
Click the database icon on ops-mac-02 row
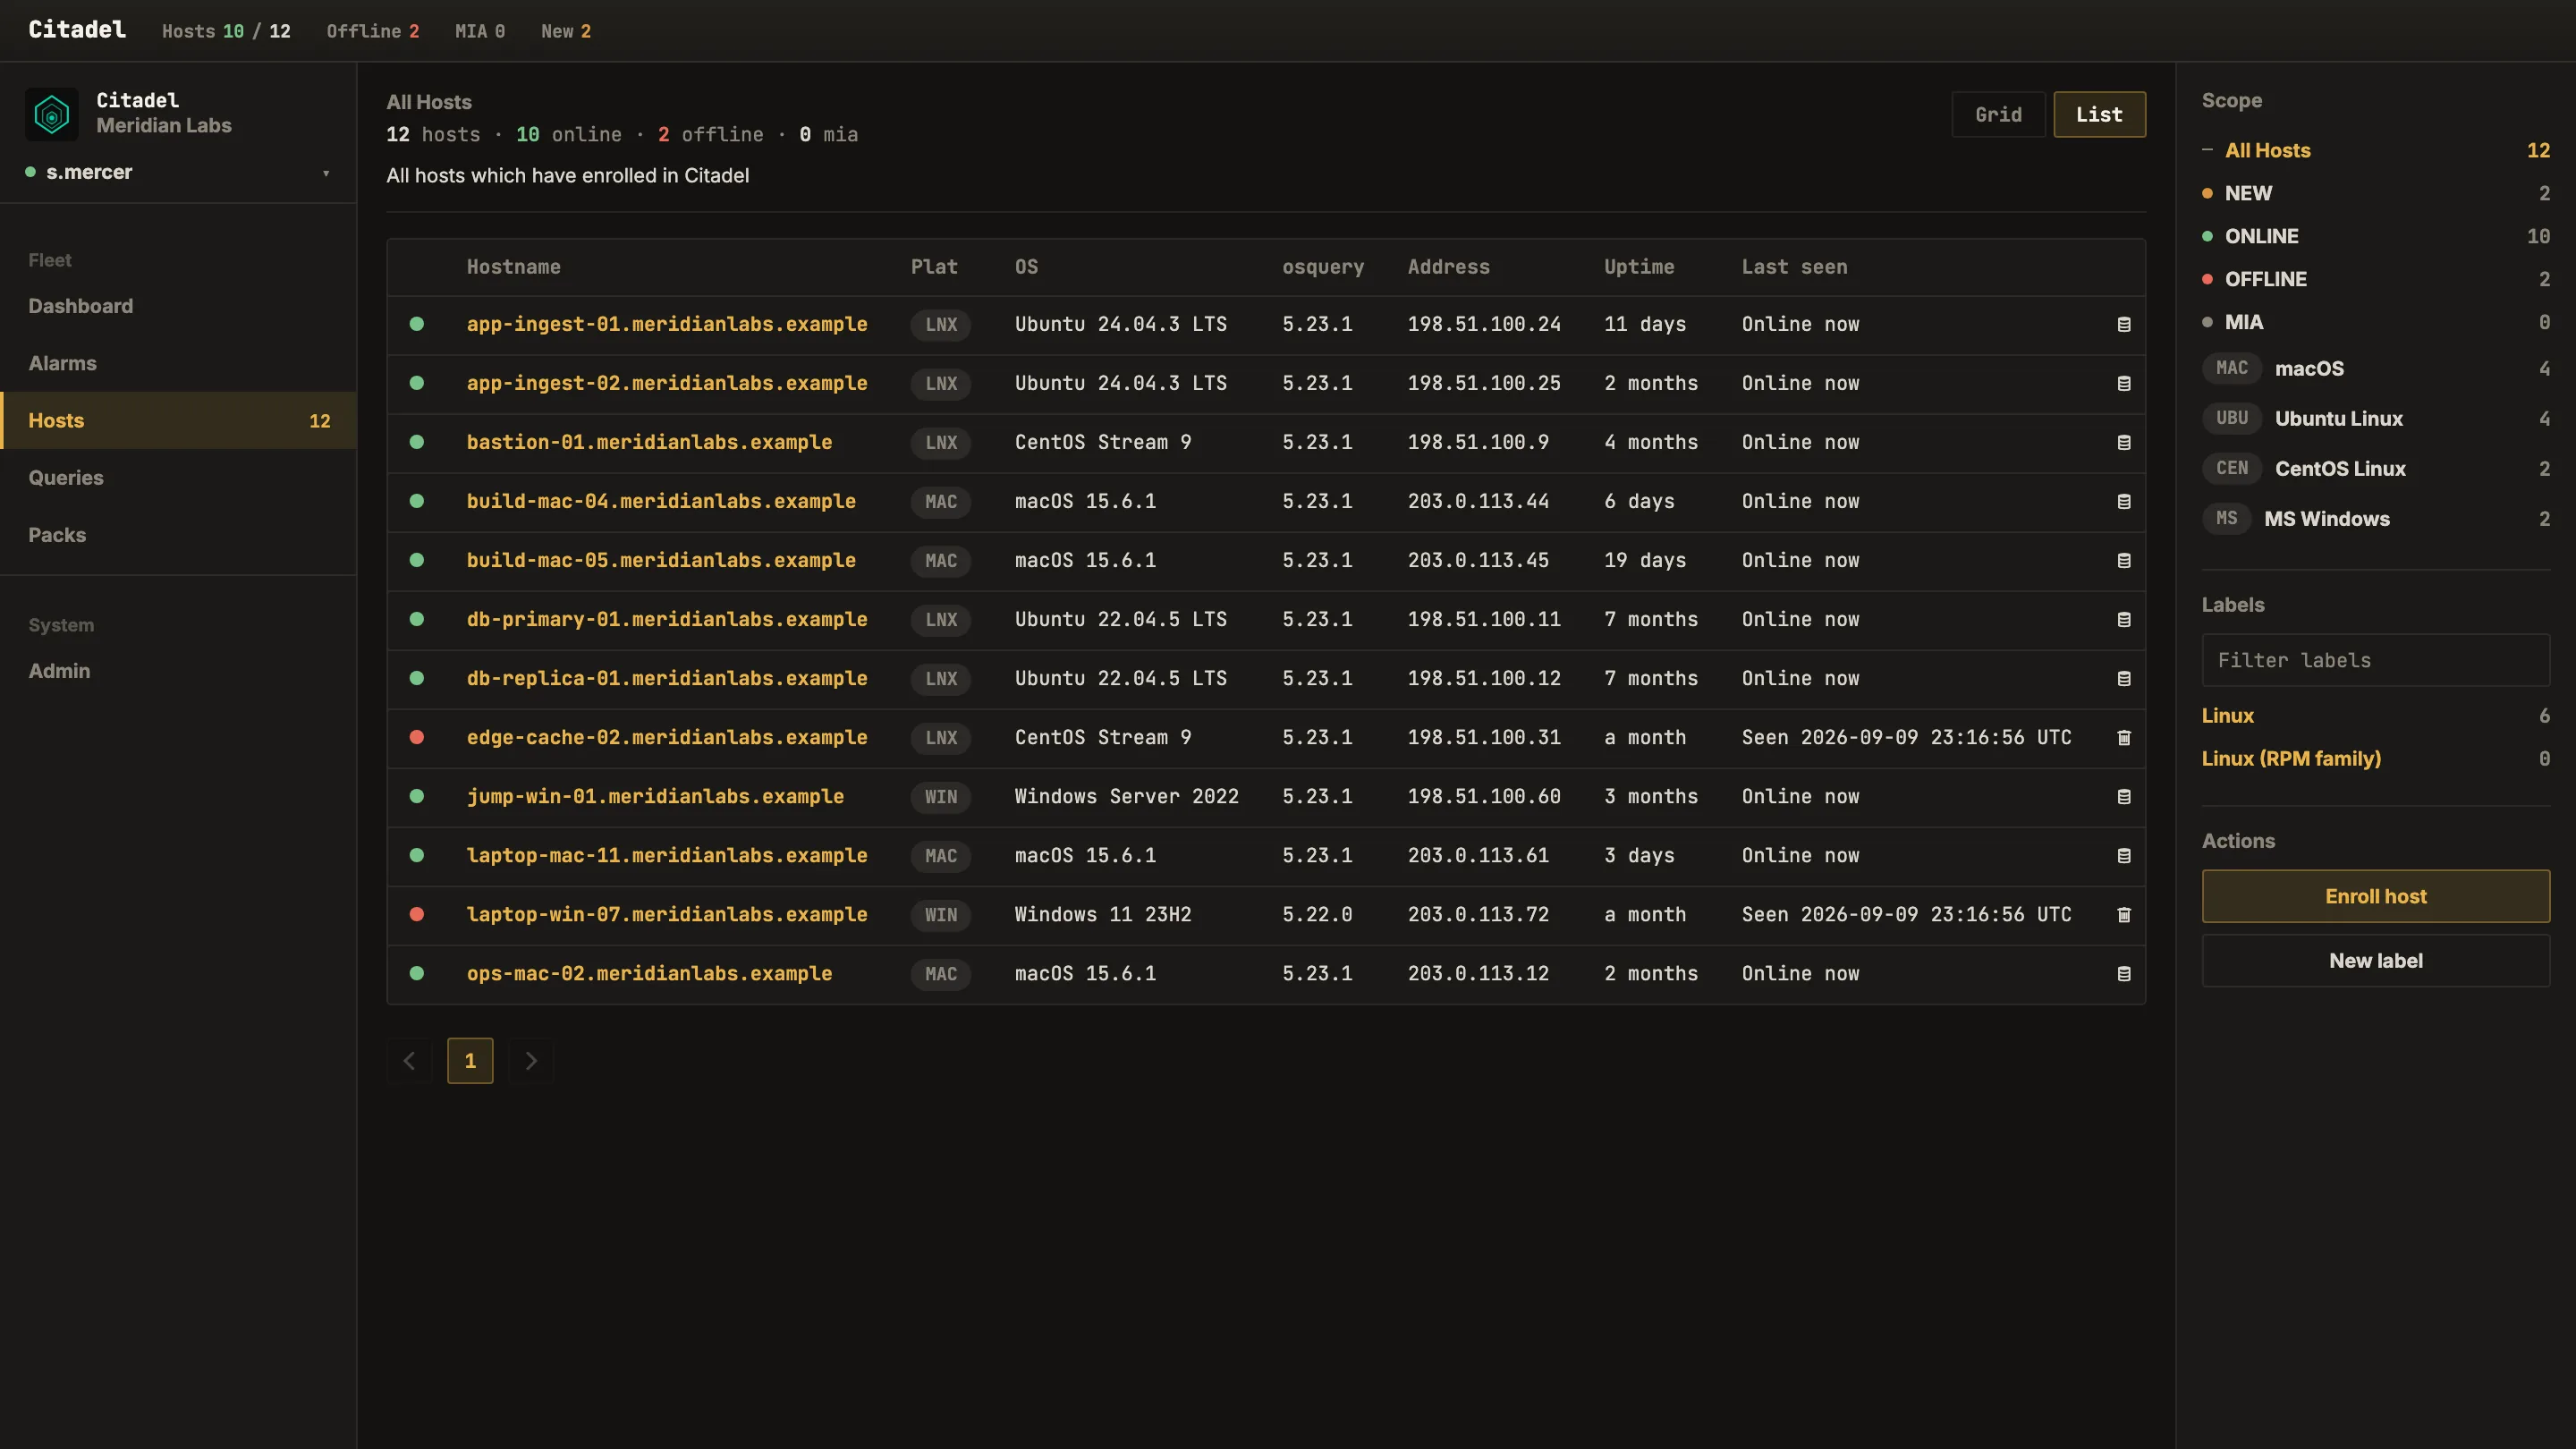click(x=2124, y=974)
